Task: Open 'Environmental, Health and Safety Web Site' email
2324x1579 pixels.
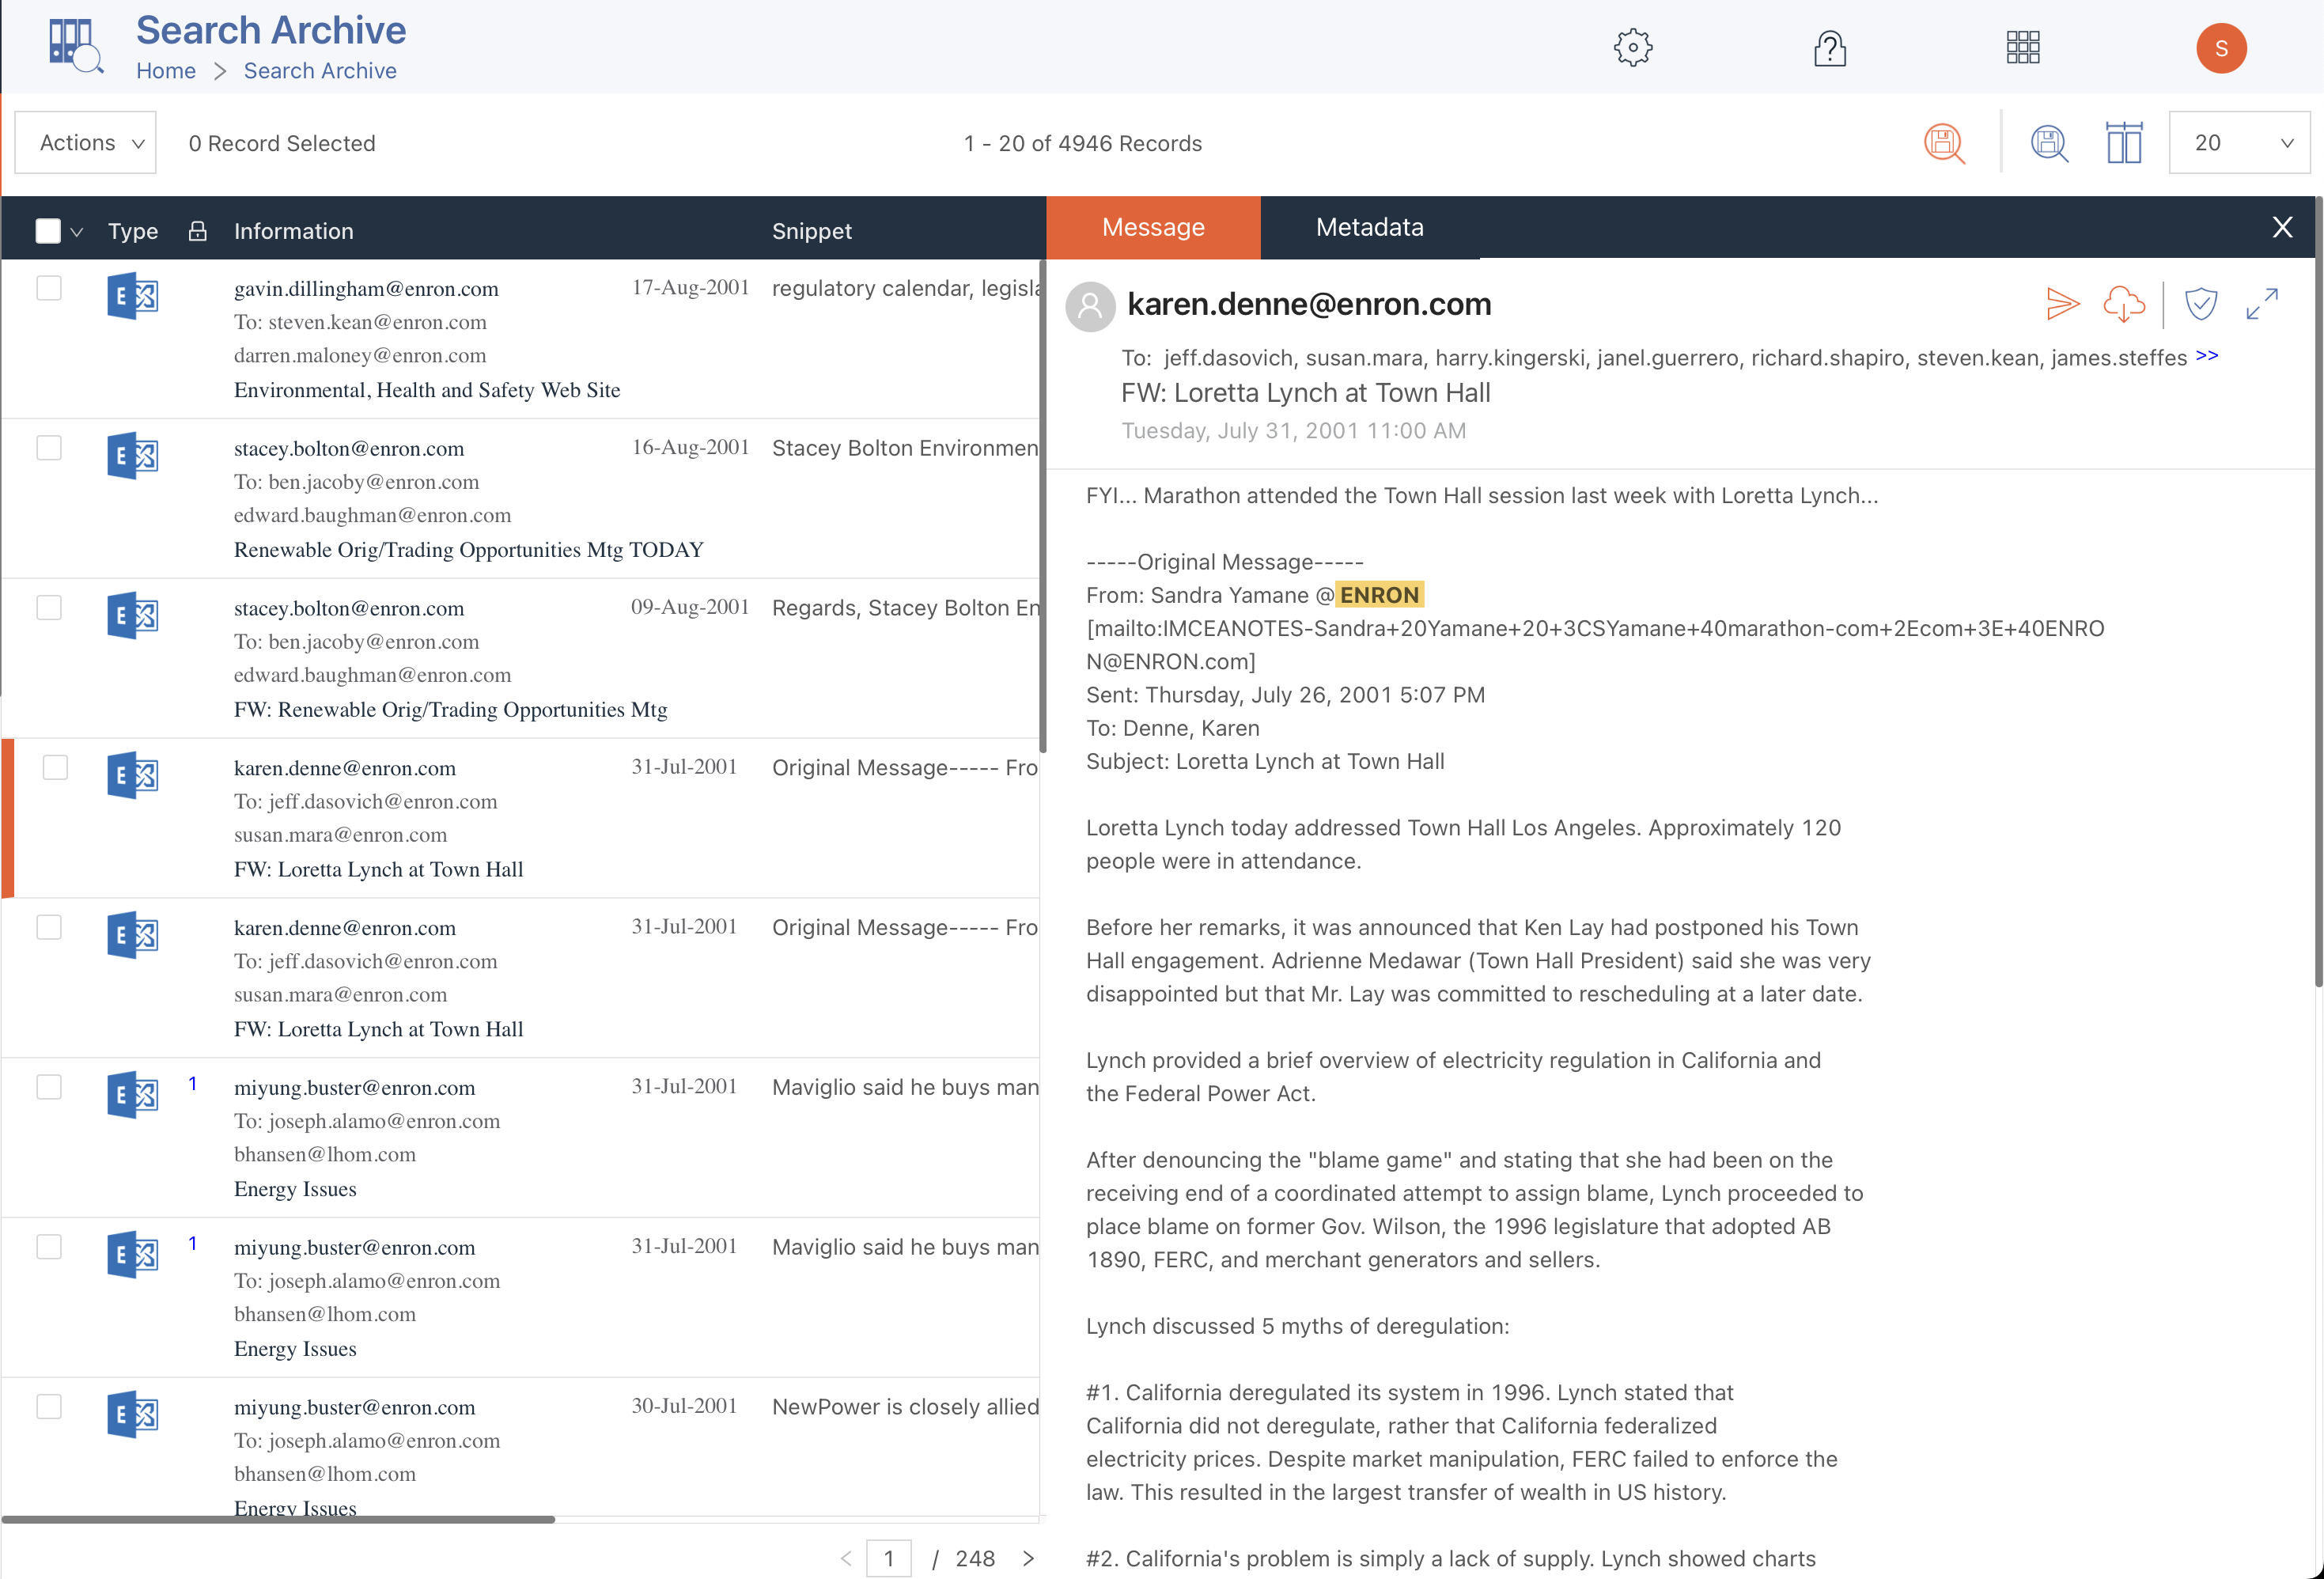Action: coord(427,390)
